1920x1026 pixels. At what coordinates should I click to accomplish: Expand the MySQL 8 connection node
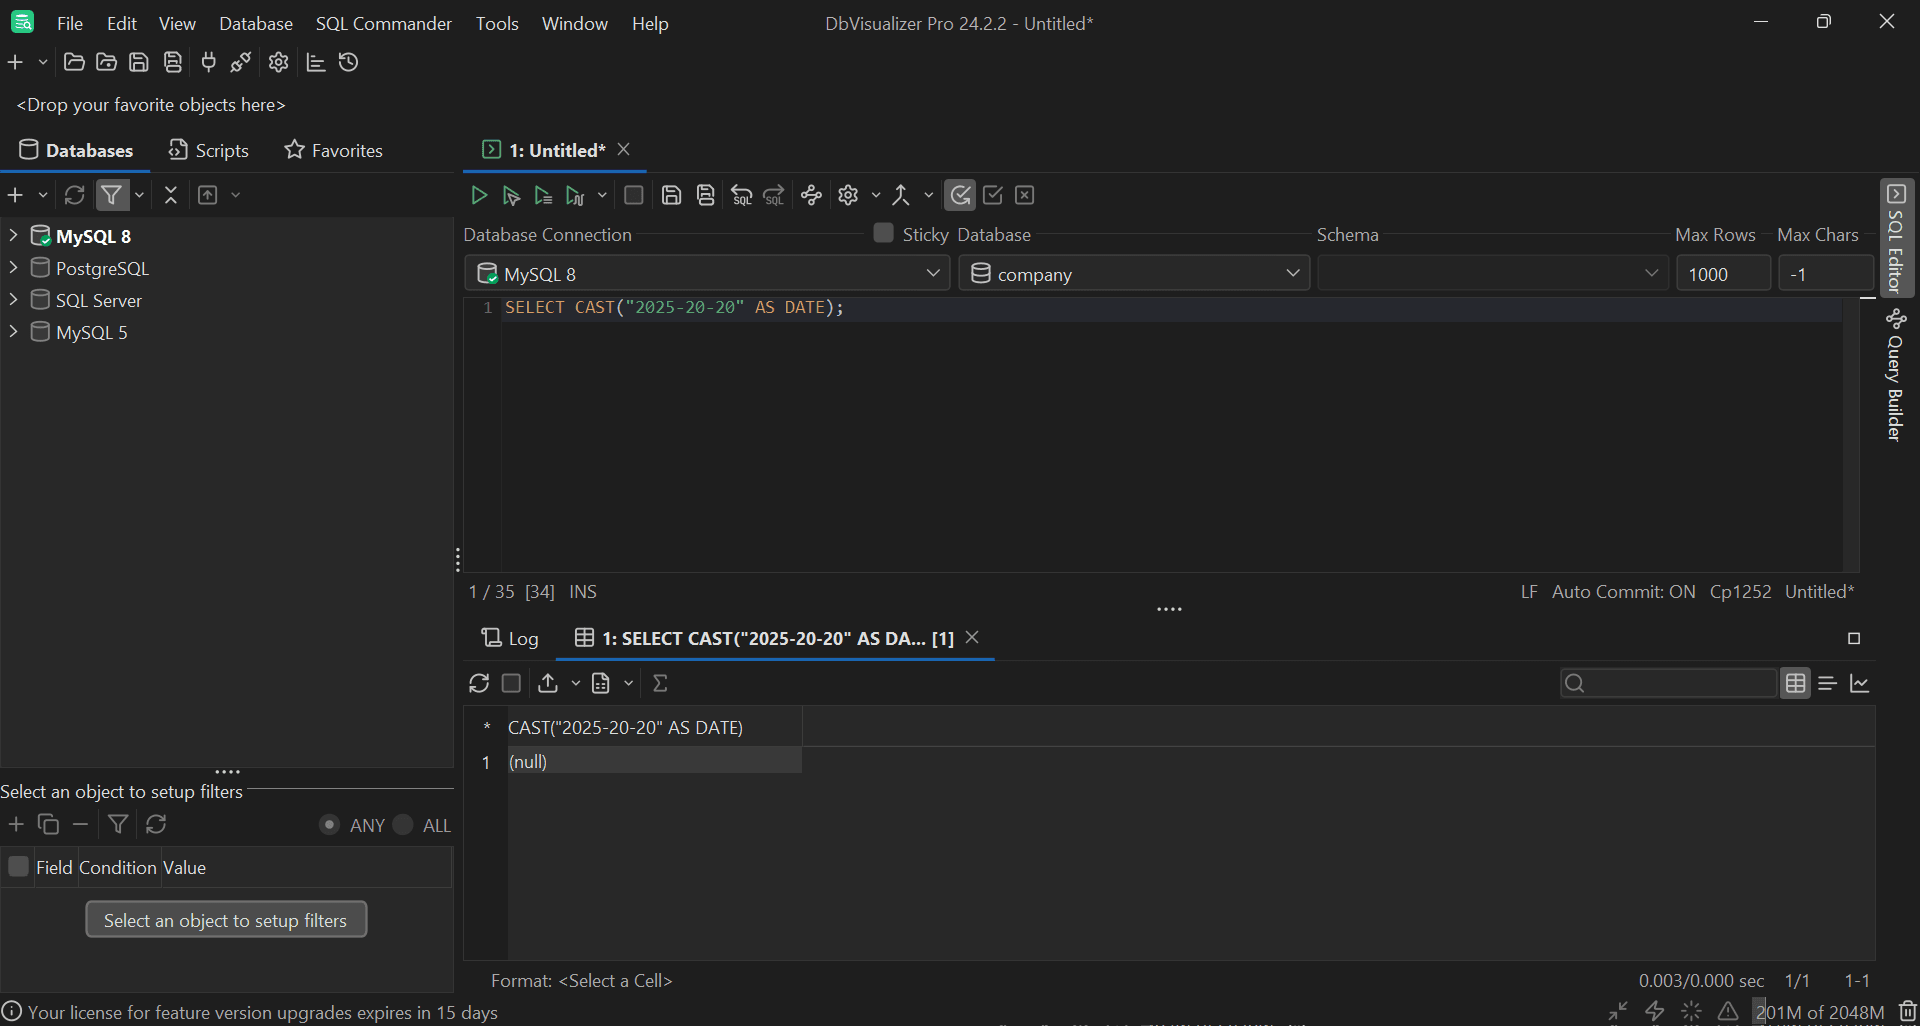pos(13,235)
